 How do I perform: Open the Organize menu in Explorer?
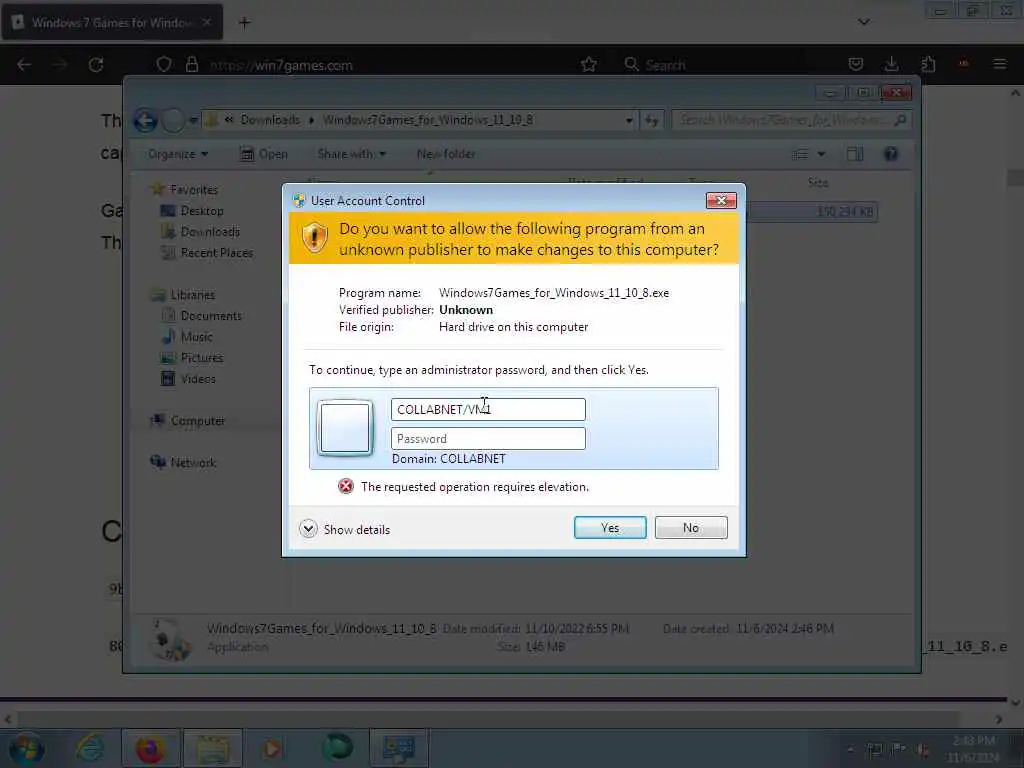coord(178,154)
